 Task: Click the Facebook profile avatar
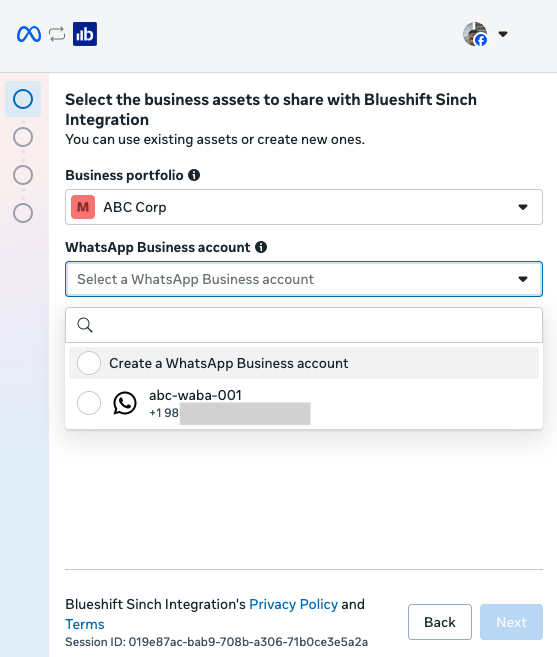point(475,34)
